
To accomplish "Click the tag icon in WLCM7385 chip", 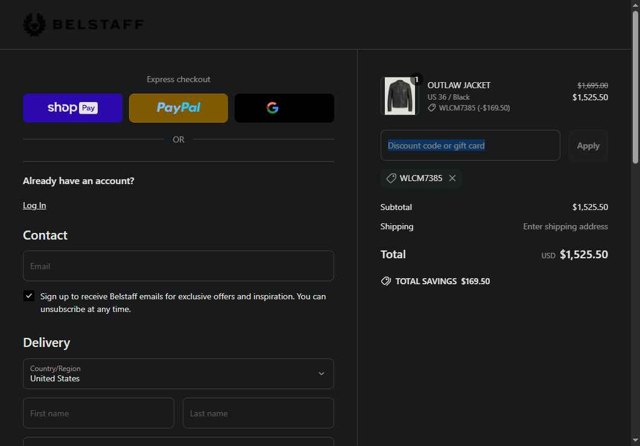I will coord(391,178).
